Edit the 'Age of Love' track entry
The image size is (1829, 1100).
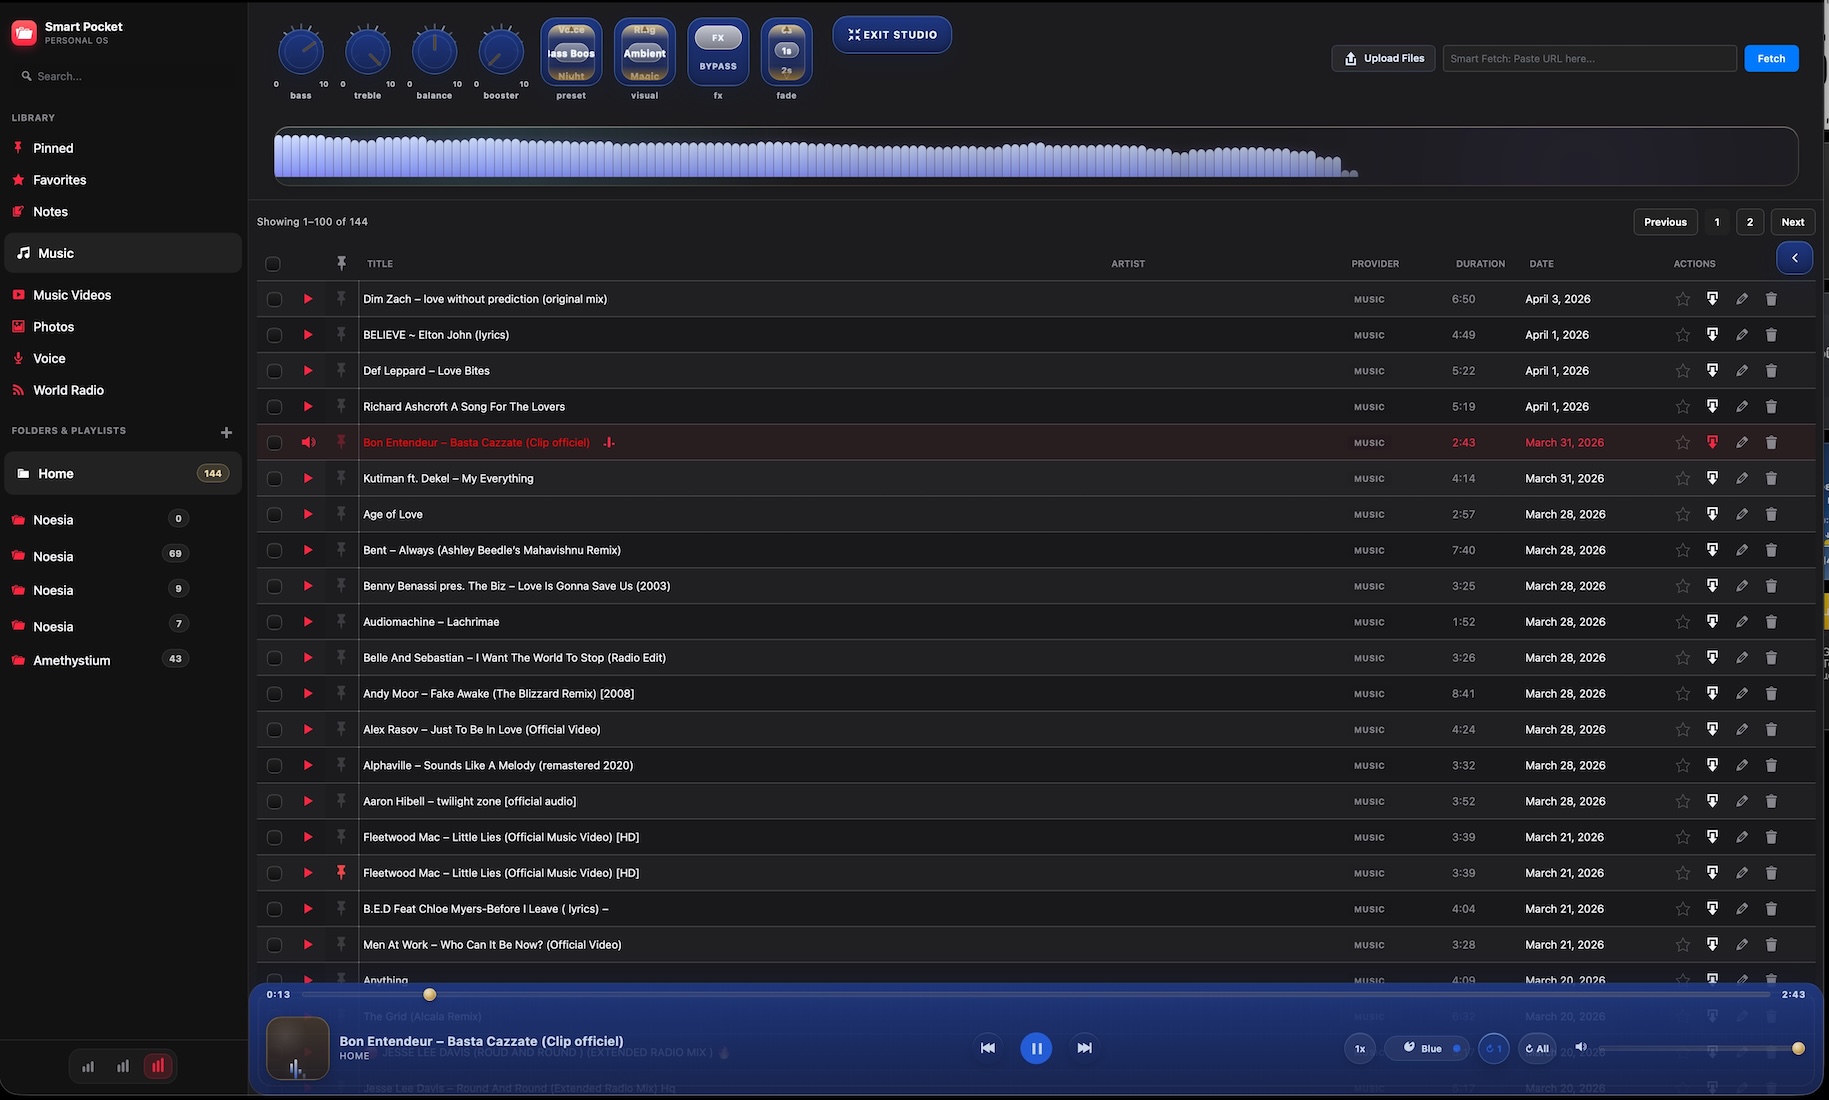pyautogui.click(x=1742, y=514)
